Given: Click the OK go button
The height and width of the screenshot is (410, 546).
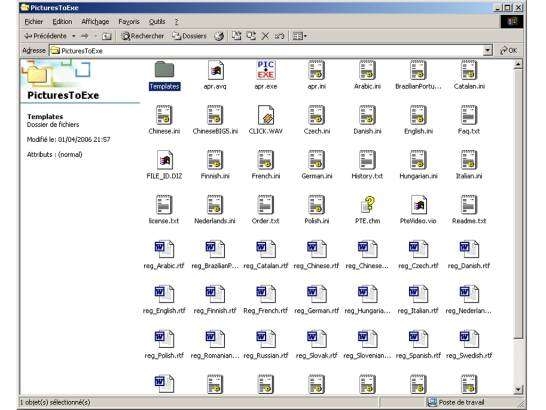Looking at the screenshot, I should (509, 51).
